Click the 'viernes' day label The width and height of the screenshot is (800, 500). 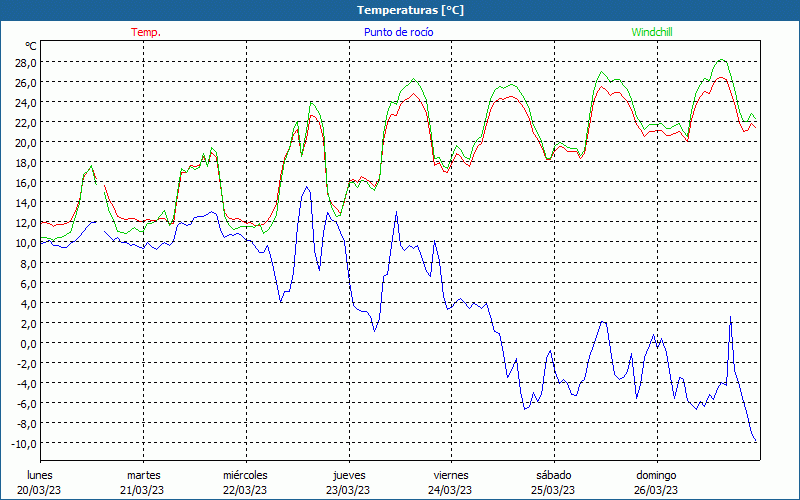451,475
